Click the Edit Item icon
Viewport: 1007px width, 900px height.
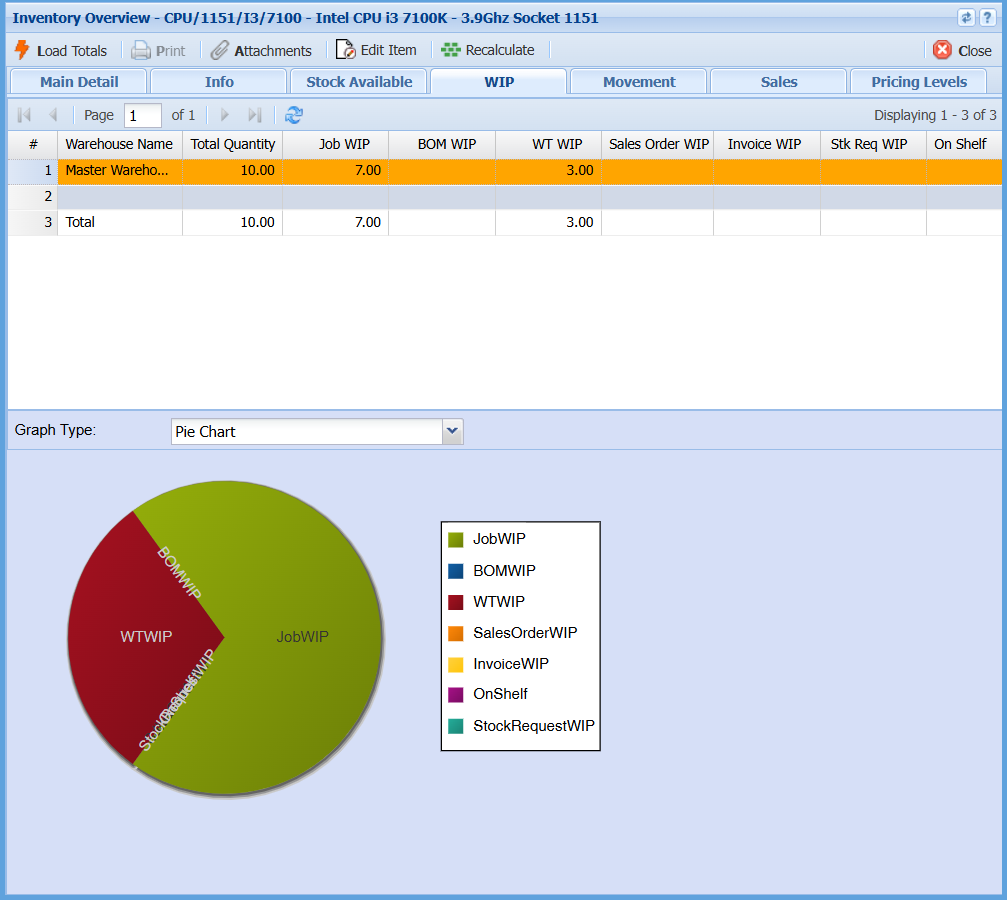[x=345, y=50]
